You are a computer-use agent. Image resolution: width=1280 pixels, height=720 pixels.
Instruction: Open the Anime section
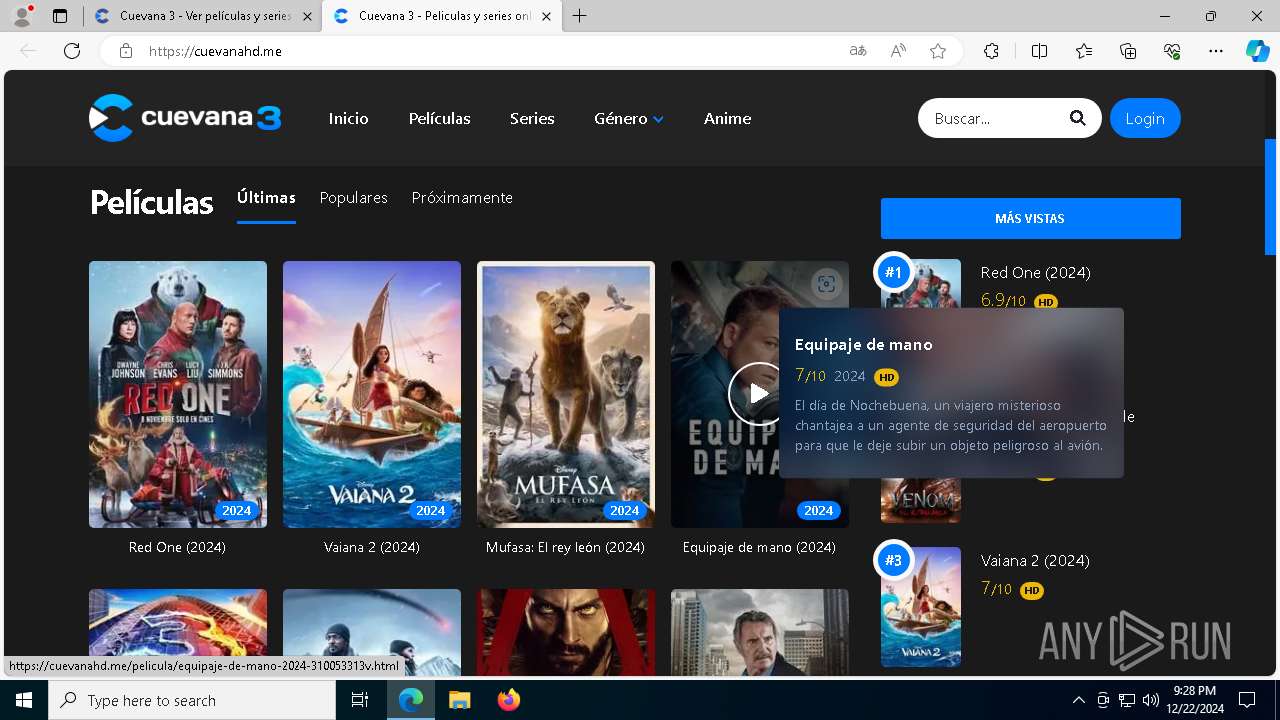(727, 118)
